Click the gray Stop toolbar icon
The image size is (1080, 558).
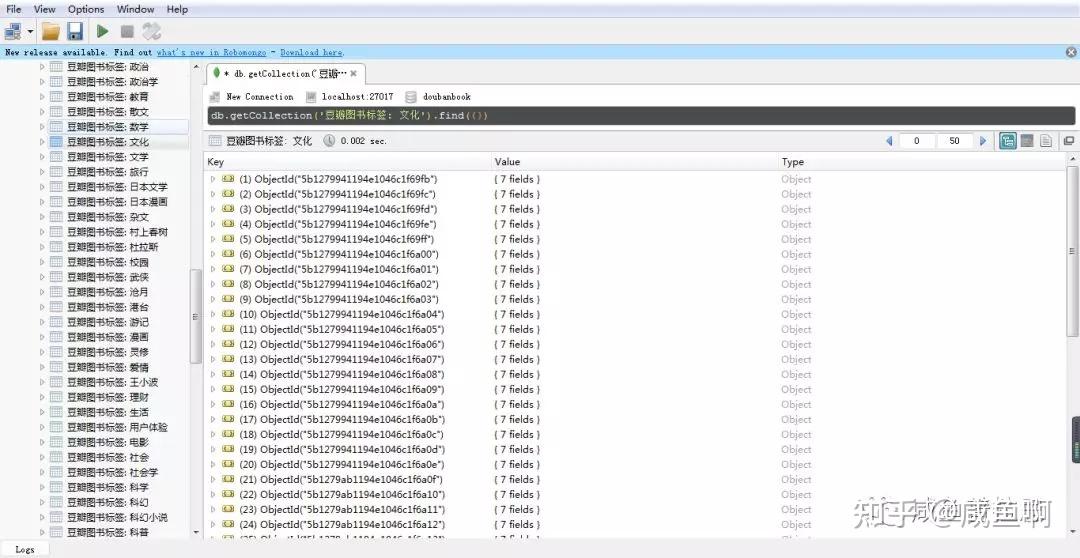point(127,31)
